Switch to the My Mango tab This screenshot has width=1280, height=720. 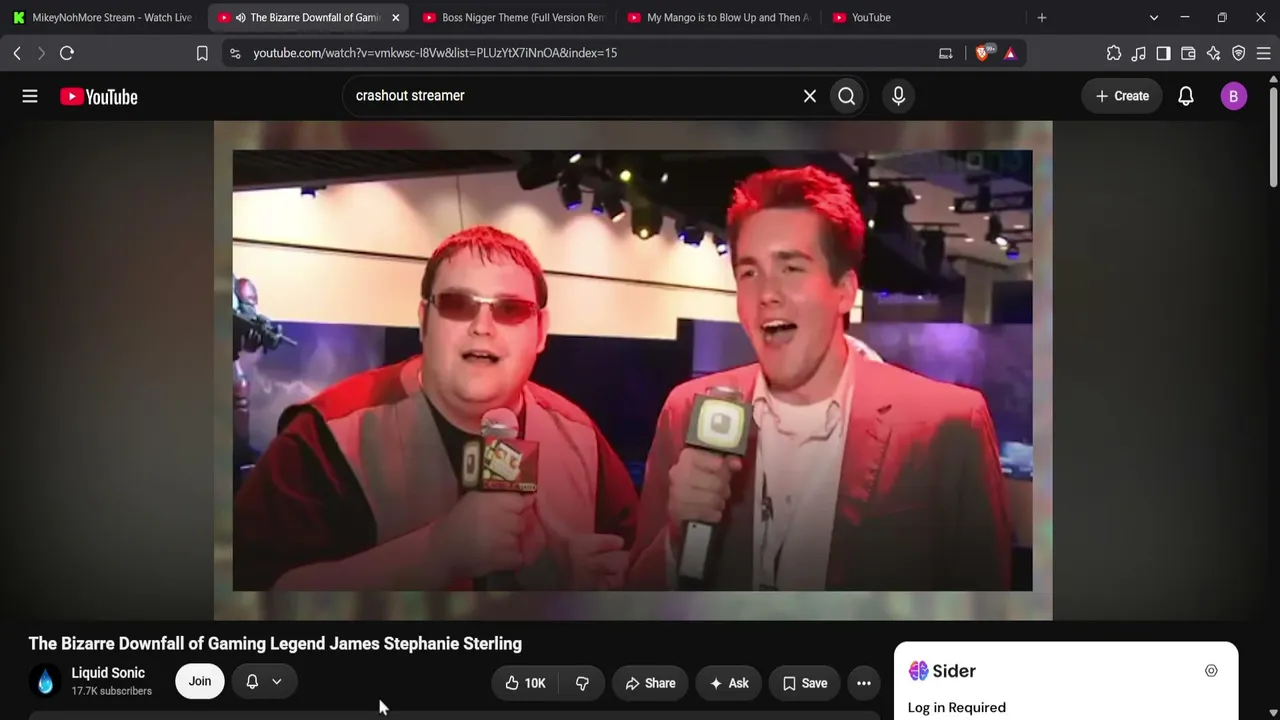[x=718, y=18]
